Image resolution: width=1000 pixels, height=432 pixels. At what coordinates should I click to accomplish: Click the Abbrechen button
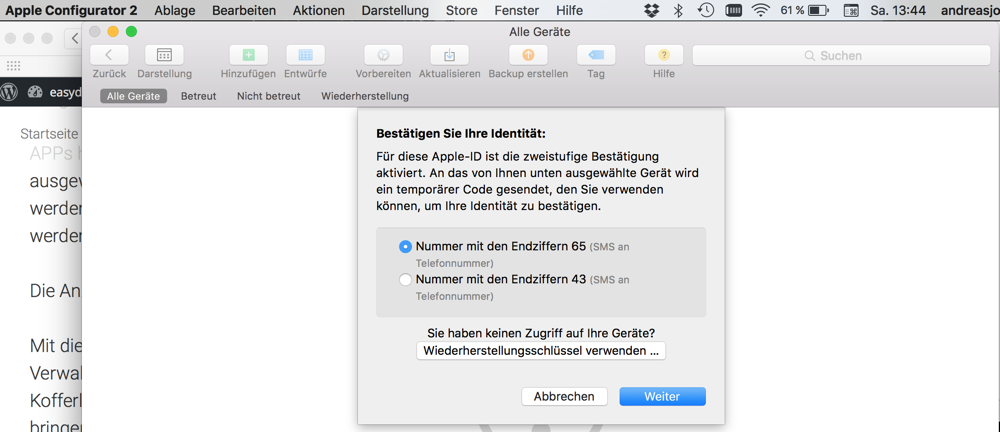(x=564, y=396)
